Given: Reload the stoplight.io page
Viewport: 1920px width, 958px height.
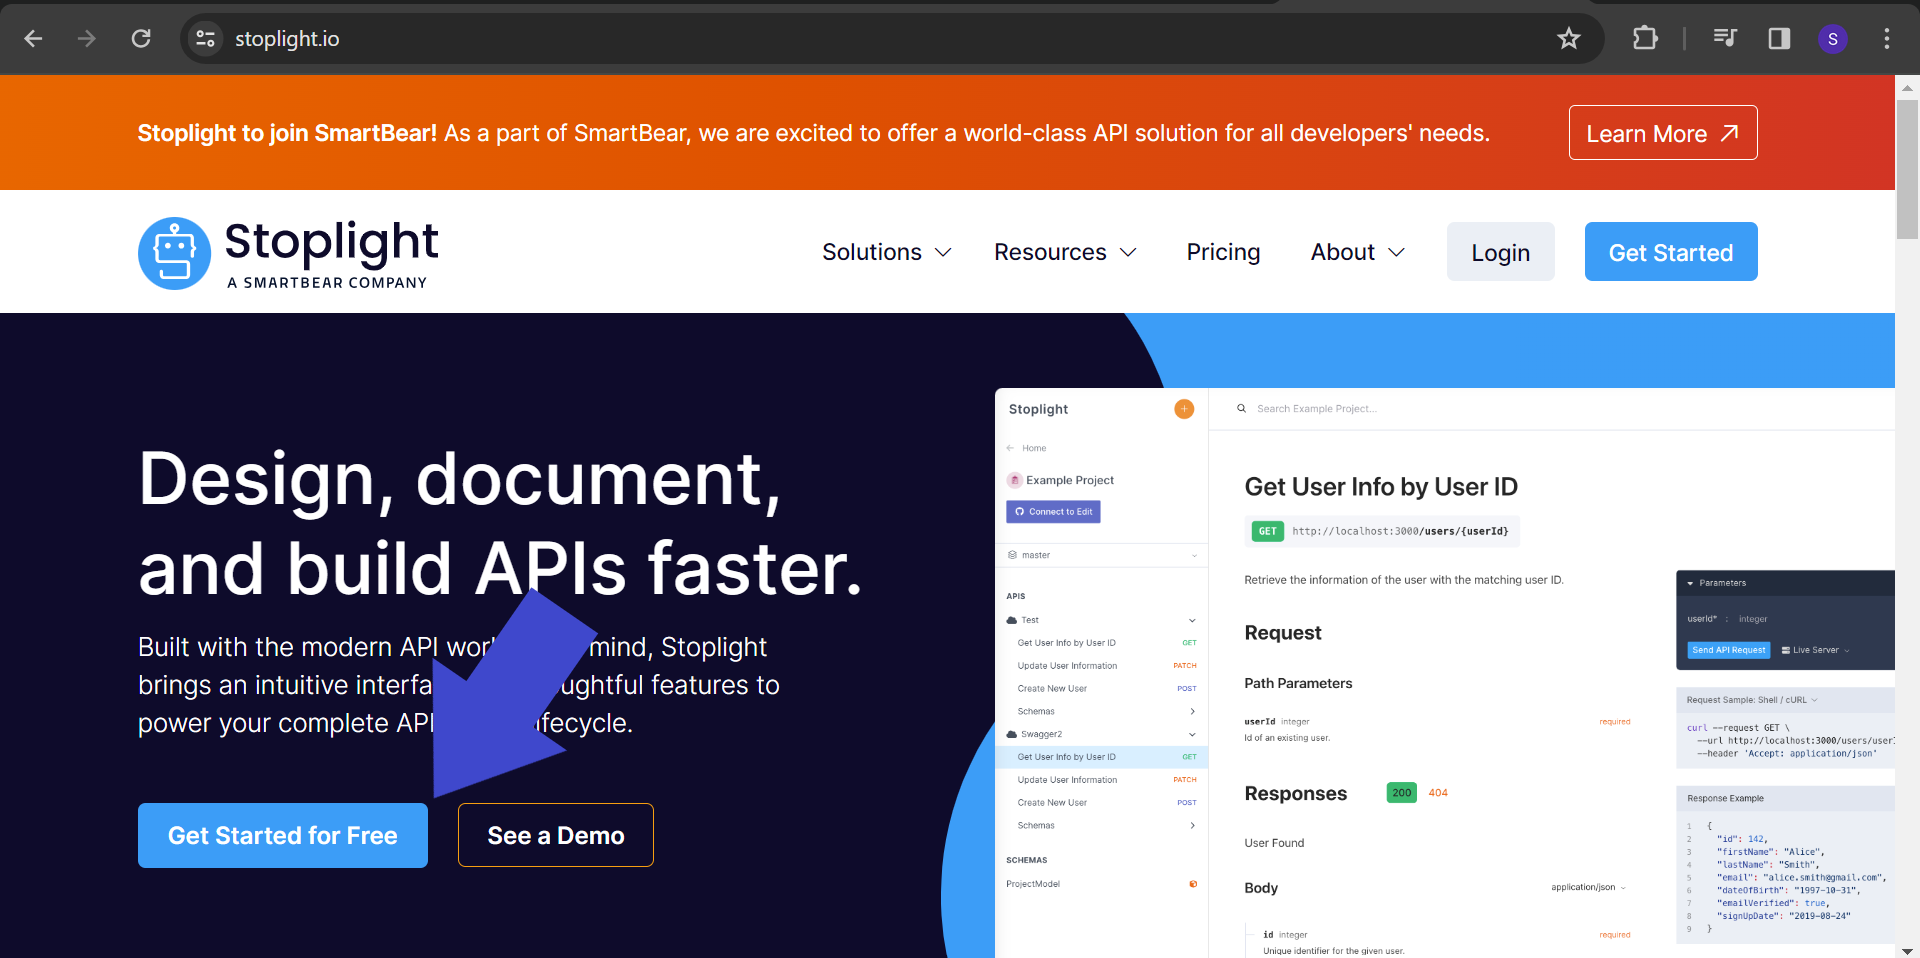Looking at the screenshot, I should coord(141,38).
